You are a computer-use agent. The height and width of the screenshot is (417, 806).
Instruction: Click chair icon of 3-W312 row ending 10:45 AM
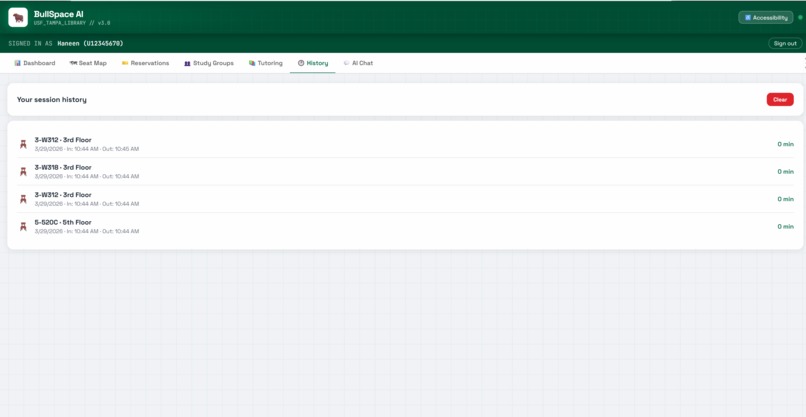23,144
